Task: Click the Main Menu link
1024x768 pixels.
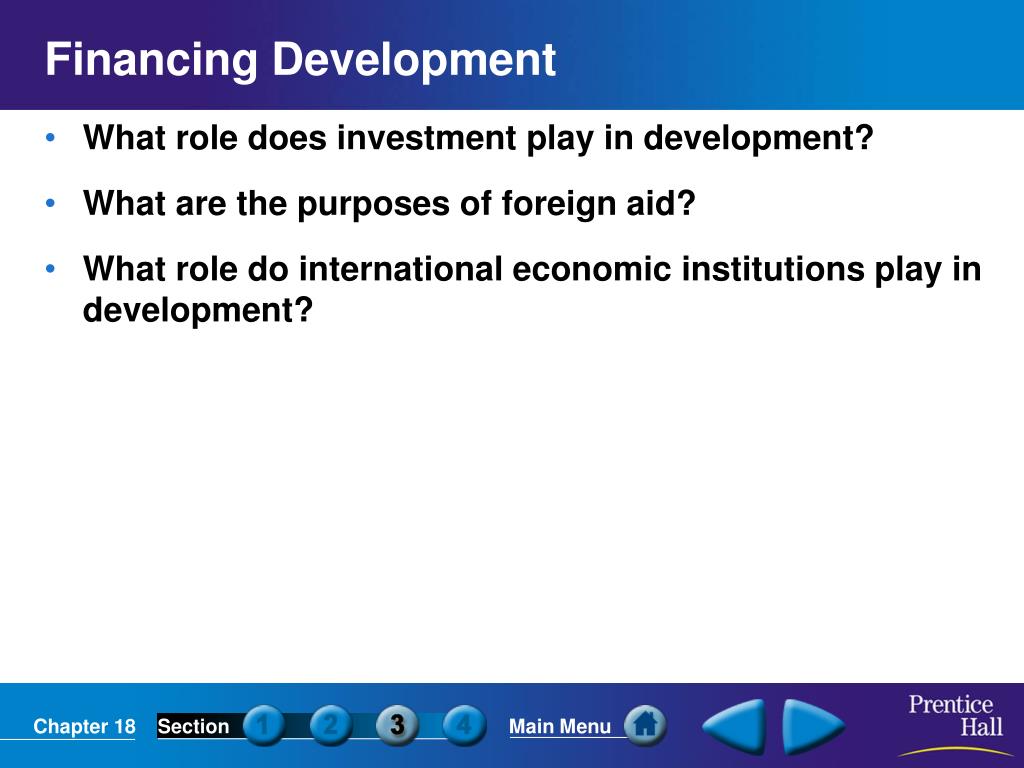Action: (x=560, y=726)
